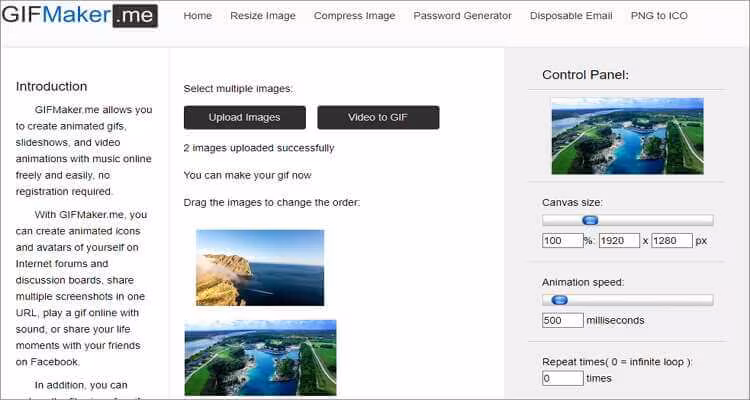The width and height of the screenshot is (750, 400).
Task: Select the cliff coastline image thumbnail
Action: [260, 267]
